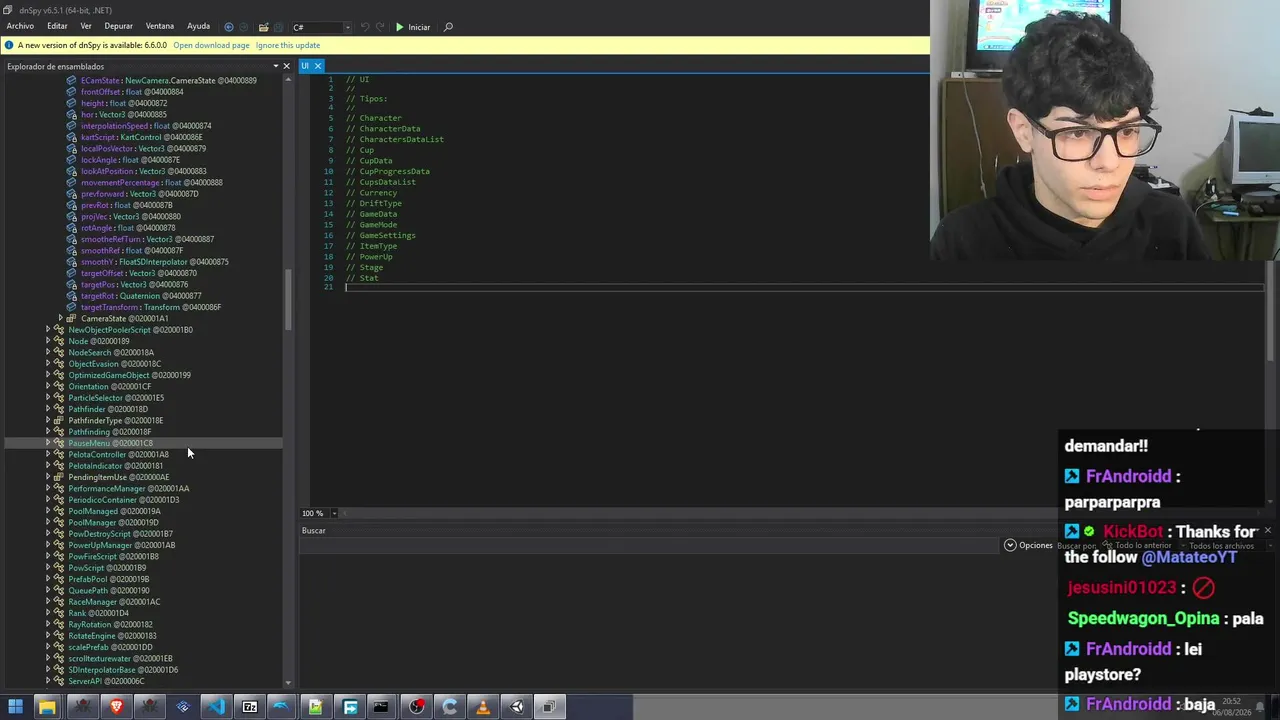The image size is (1280, 720).
Task: Open the Archivo menu
Action: [x=20, y=26]
